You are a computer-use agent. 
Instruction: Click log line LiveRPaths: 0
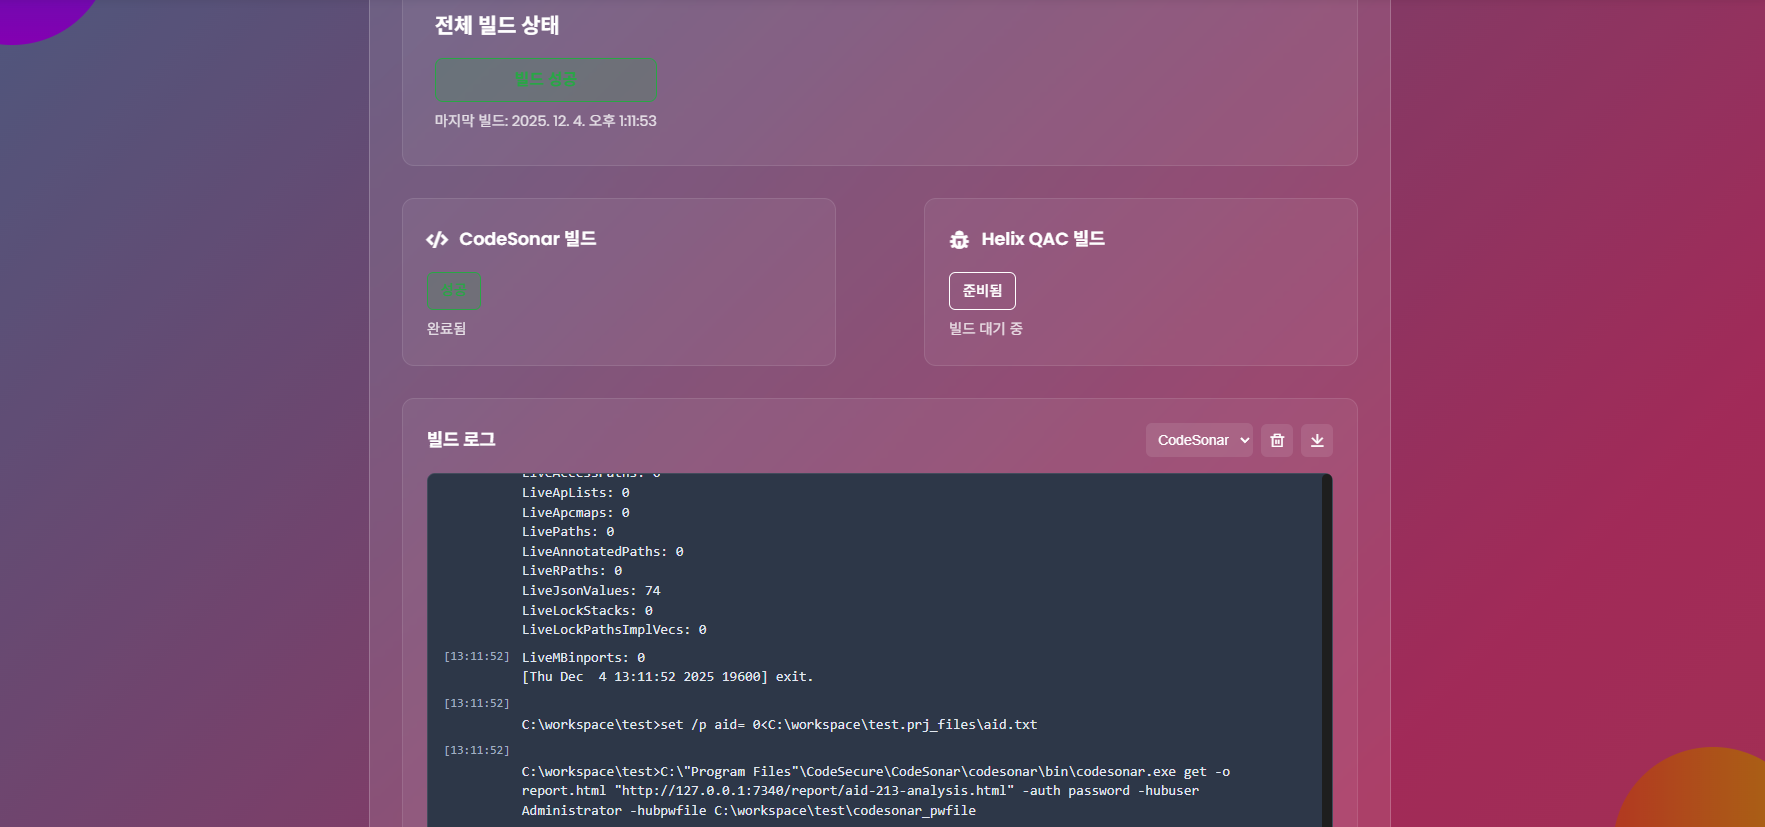tap(572, 571)
